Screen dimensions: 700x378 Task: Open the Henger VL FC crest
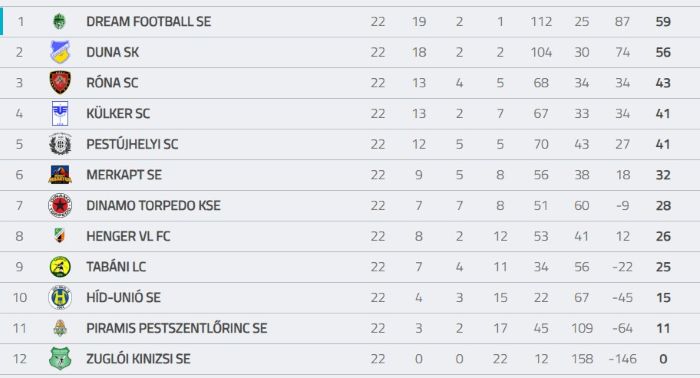pyautogui.click(x=59, y=236)
